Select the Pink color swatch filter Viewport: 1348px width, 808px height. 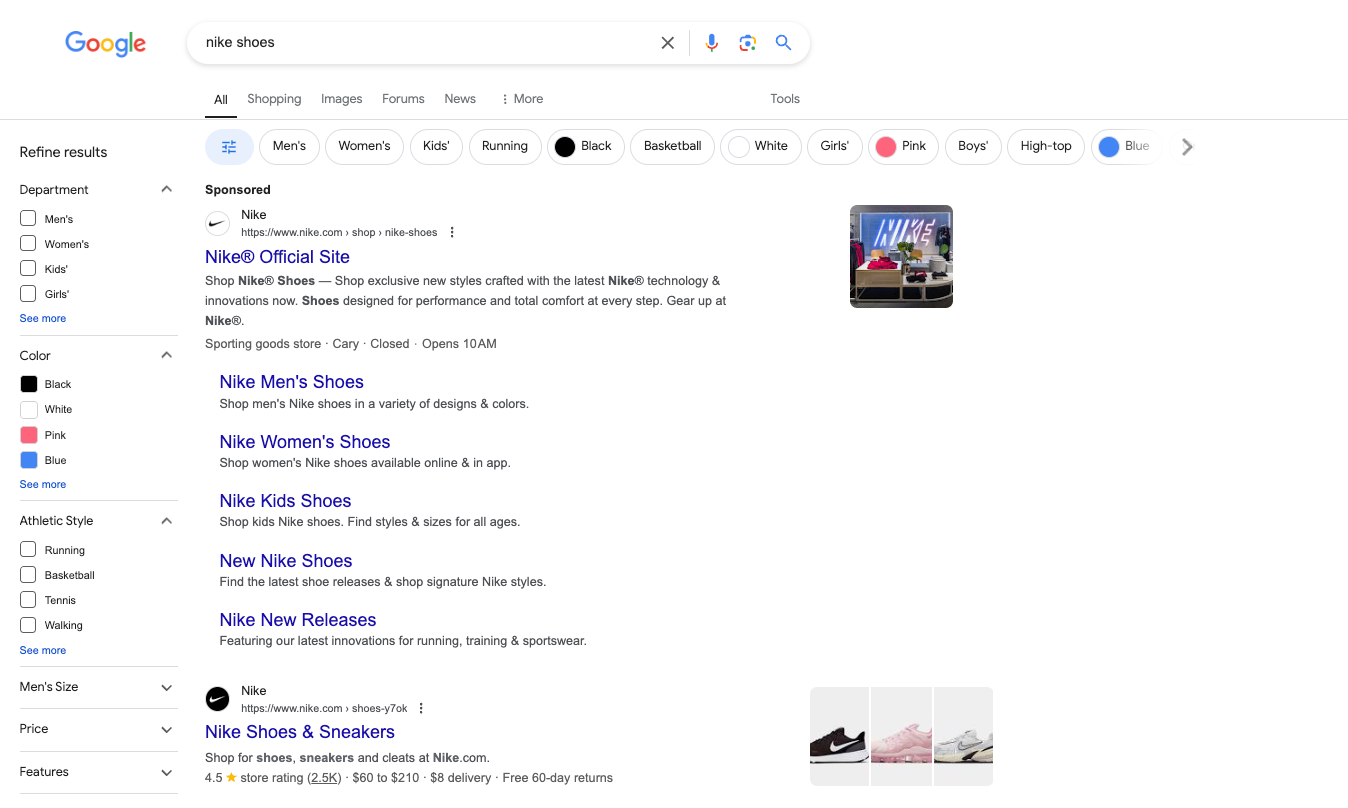(x=29, y=434)
